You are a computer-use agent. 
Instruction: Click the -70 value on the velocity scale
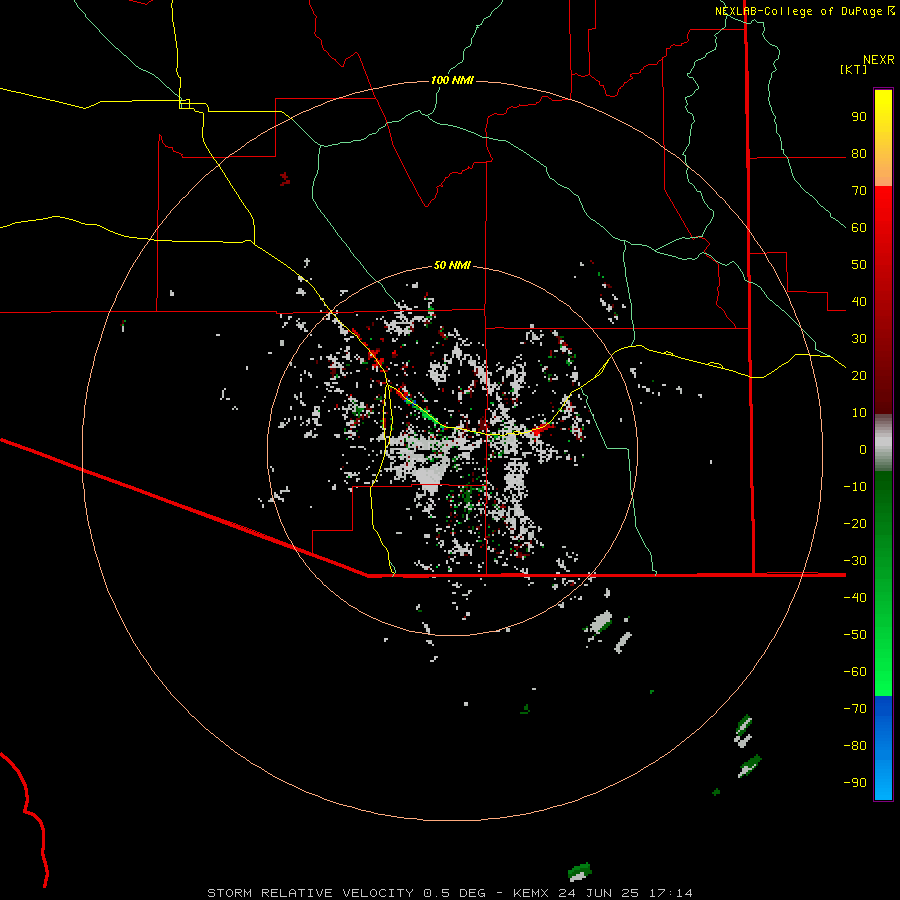[855, 709]
